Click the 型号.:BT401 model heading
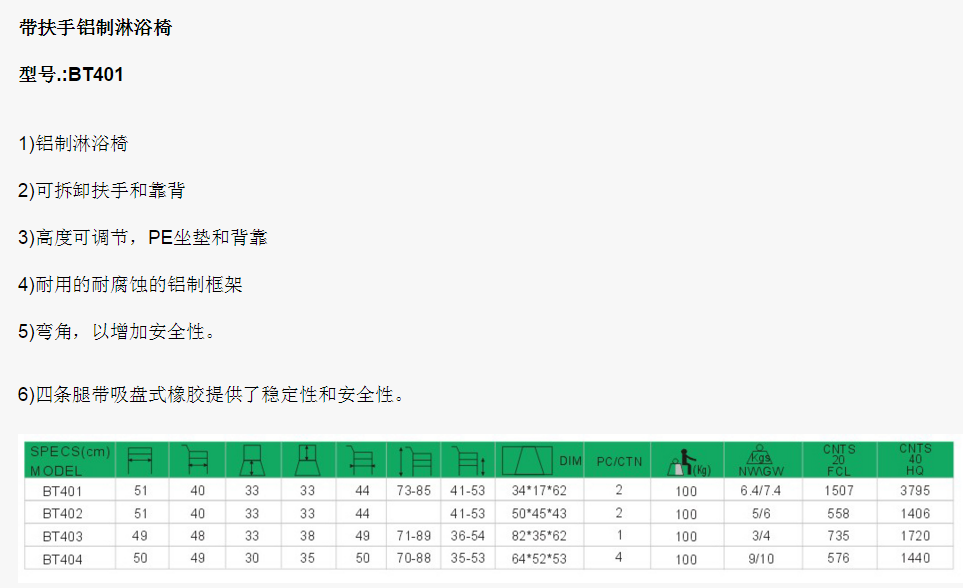Screen dimensions: 963x588 pos(72,74)
